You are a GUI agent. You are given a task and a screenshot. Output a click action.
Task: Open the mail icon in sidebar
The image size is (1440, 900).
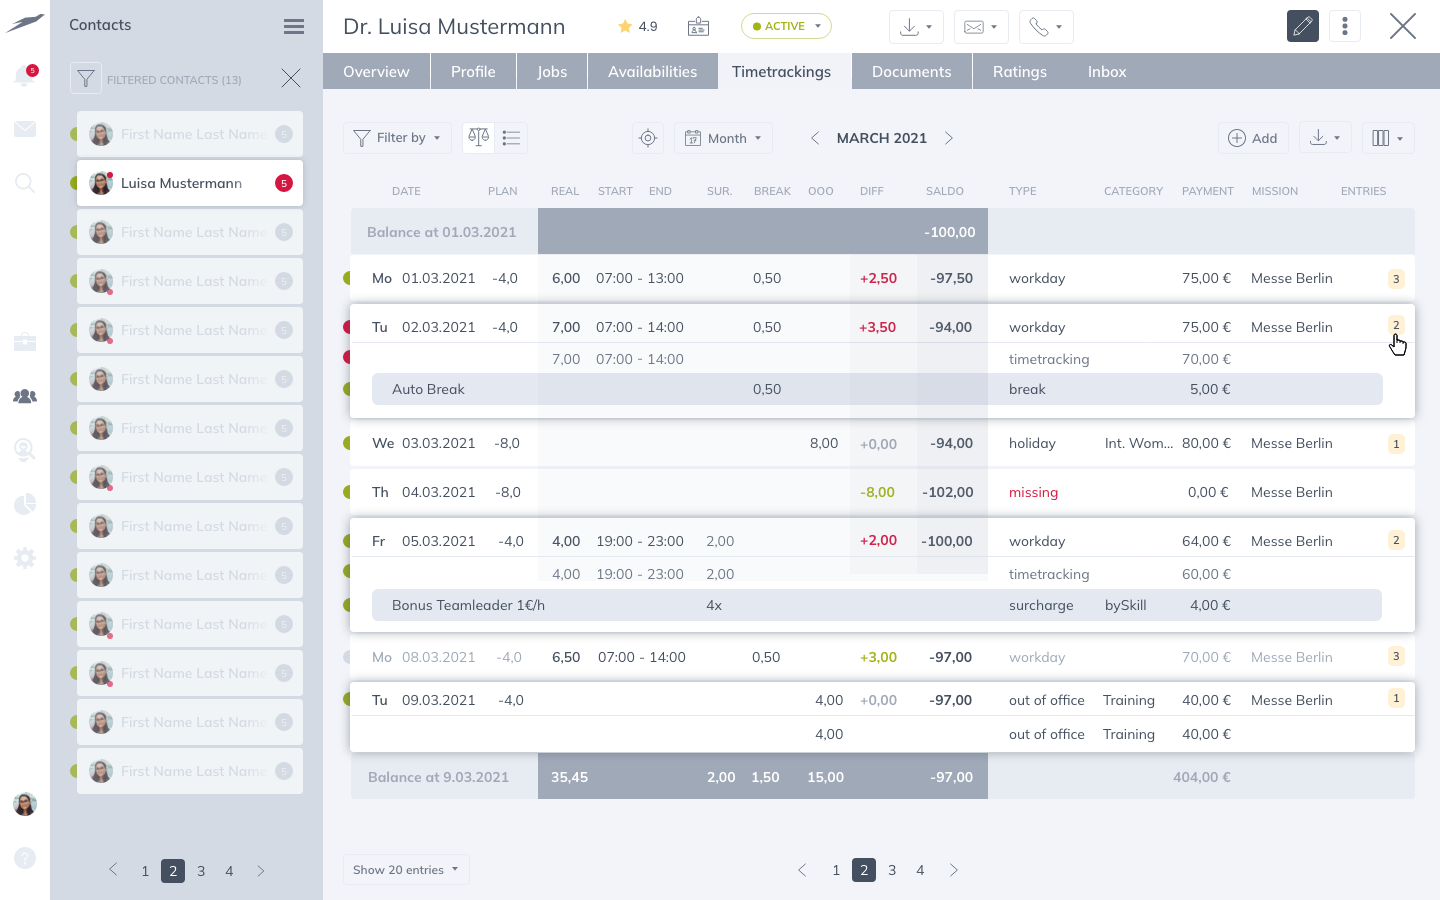point(25,129)
